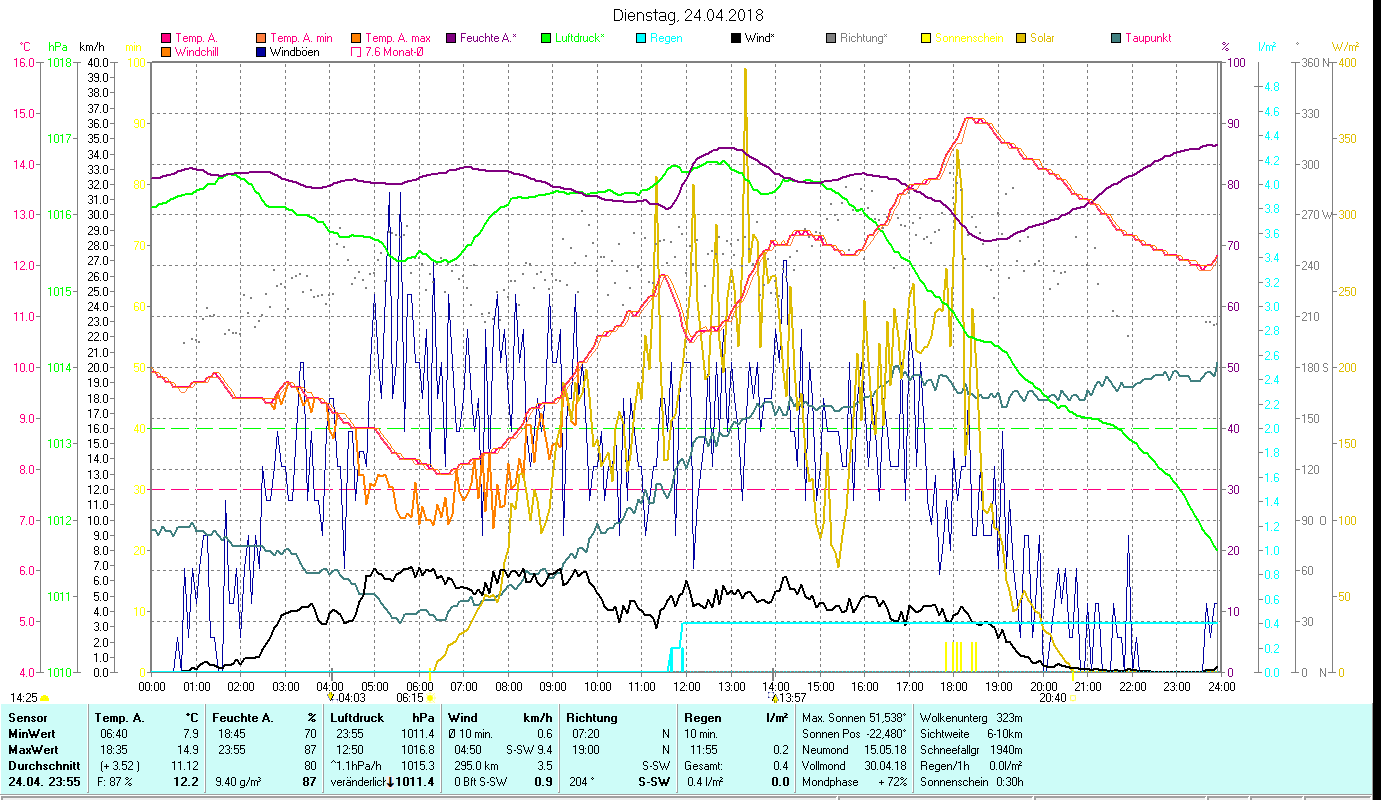Click the MinWert row label

point(31,734)
